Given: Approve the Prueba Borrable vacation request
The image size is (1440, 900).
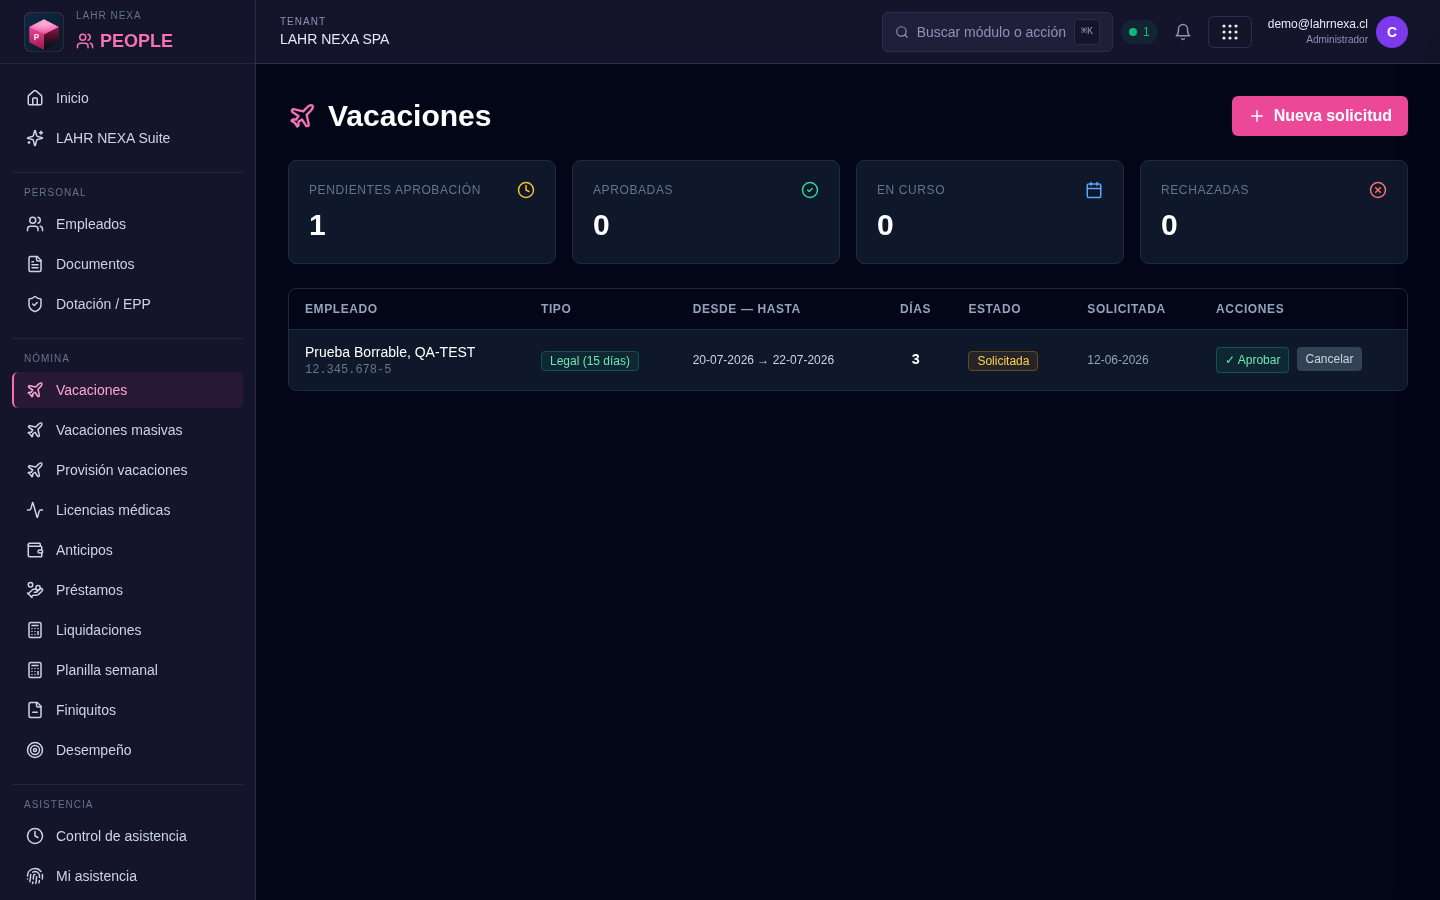Looking at the screenshot, I should coord(1252,360).
